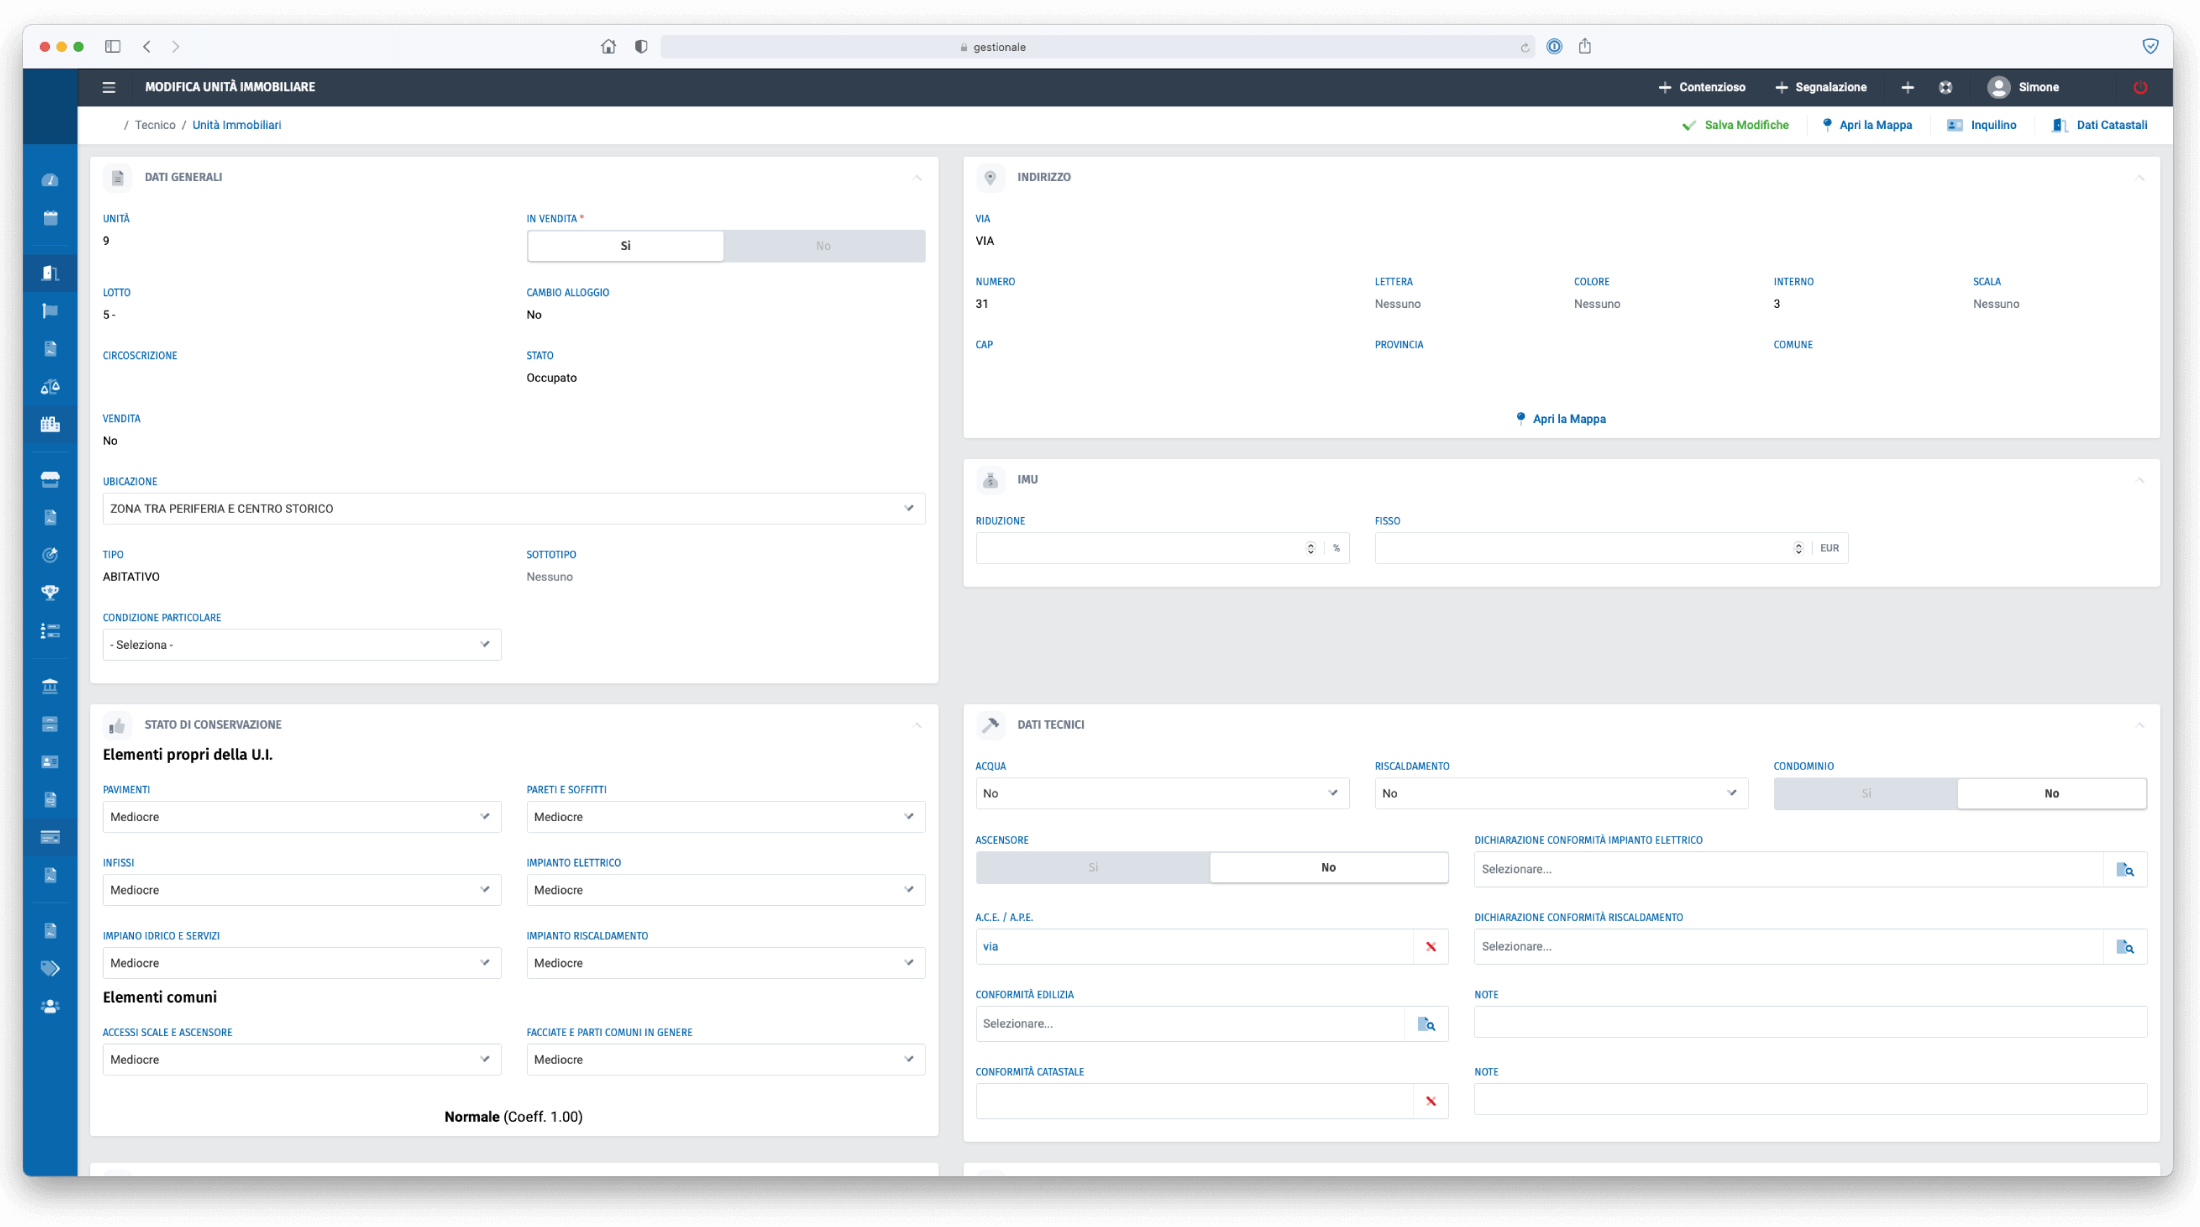Open the Simone user menu

click(x=2023, y=87)
